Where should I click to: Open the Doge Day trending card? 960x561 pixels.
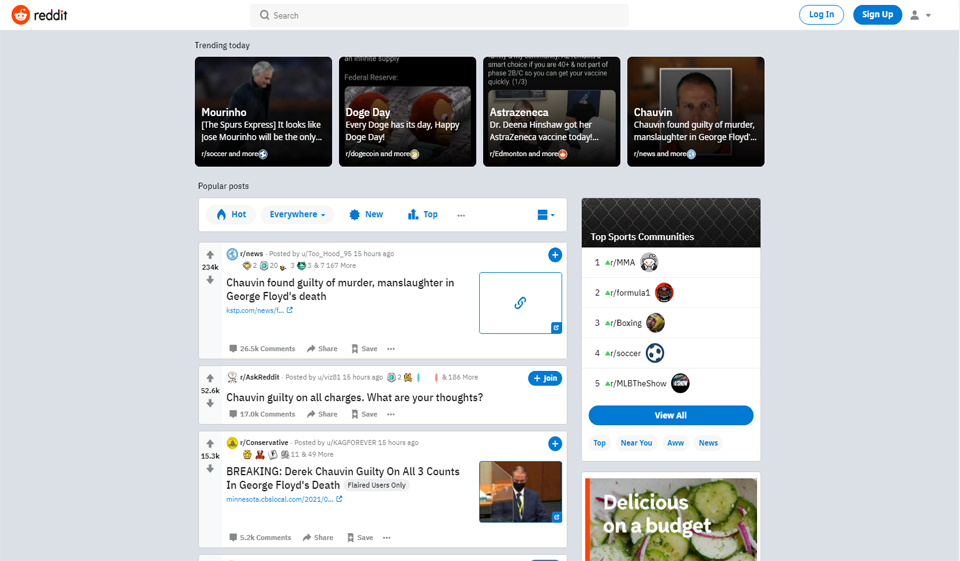click(407, 111)
